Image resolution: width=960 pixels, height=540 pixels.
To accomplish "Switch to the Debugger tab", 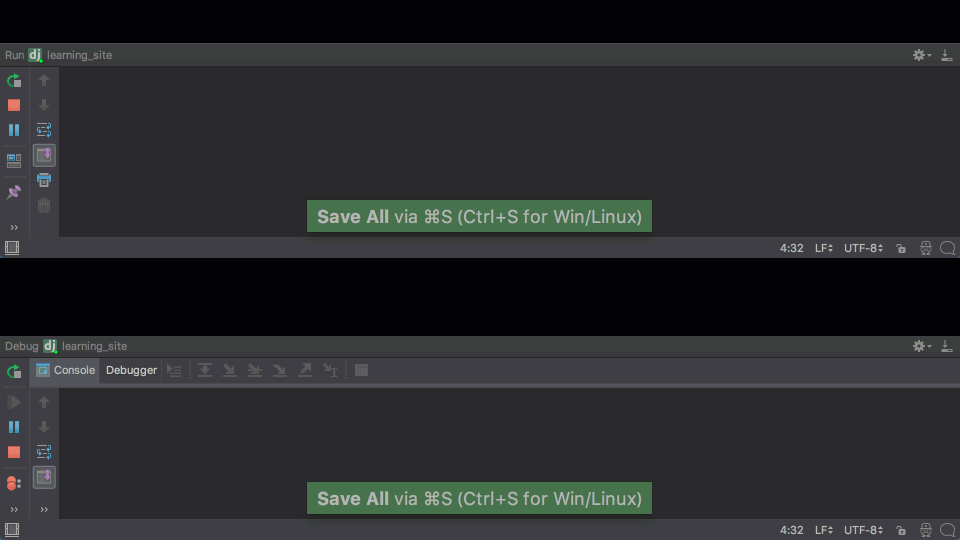I will [131, 370].
